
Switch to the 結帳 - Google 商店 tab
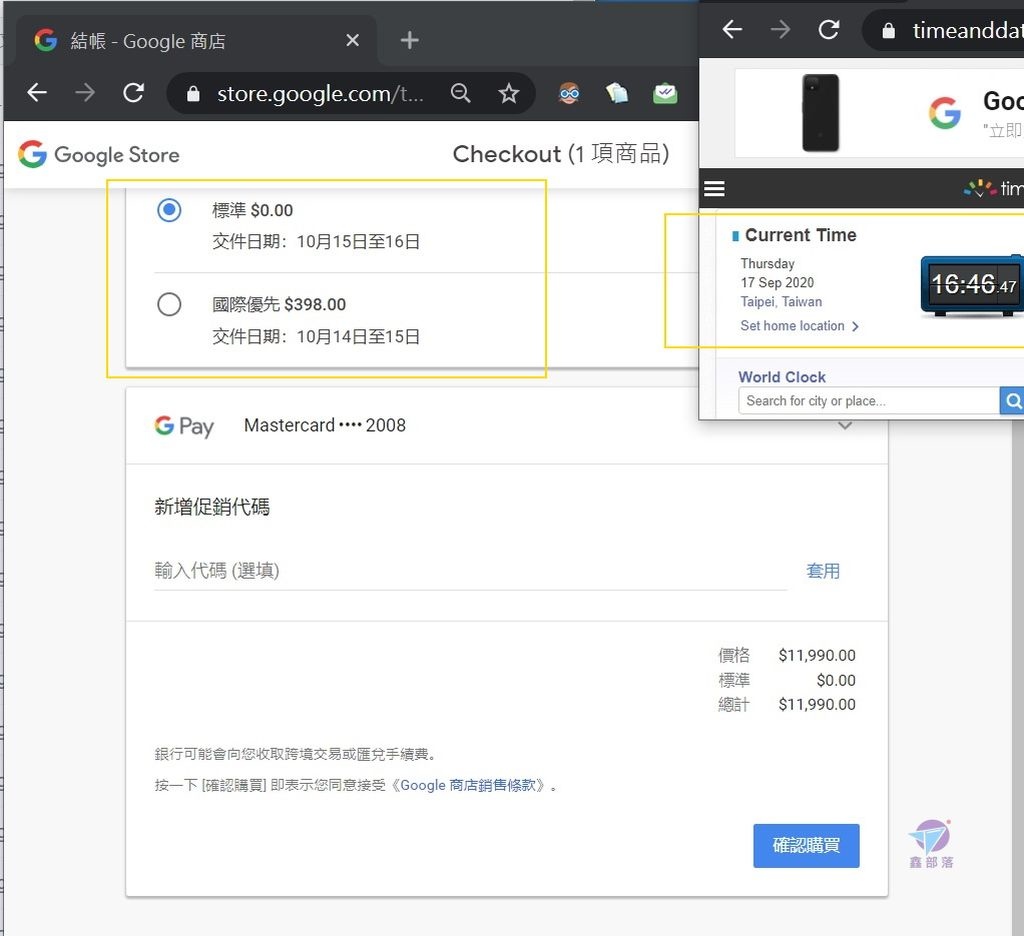[x=196, y=40]
